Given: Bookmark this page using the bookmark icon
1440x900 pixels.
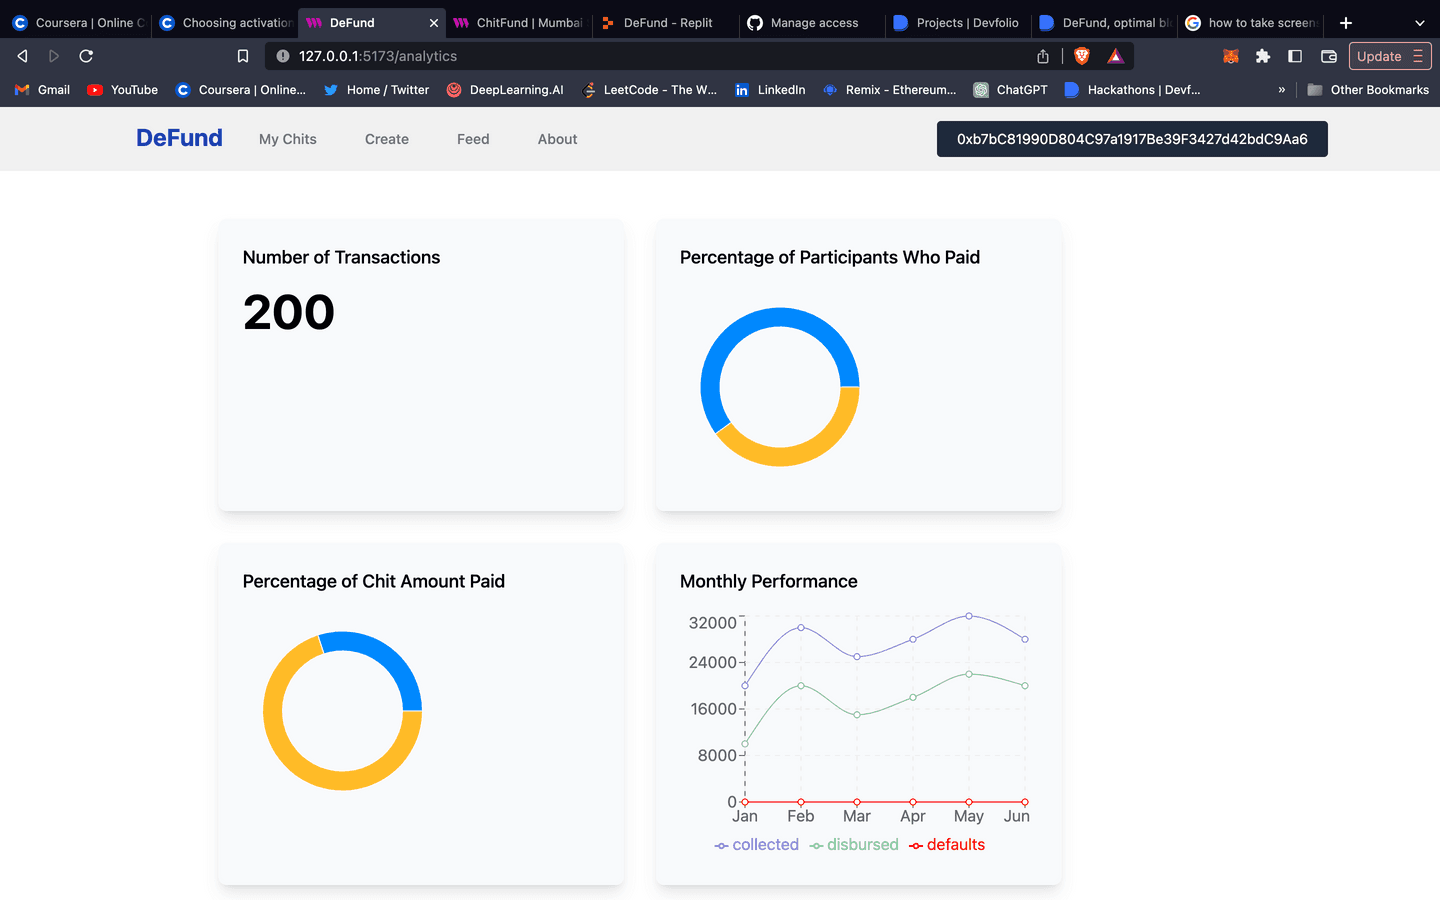Looking at the screenshot, I should click(243, 56).
